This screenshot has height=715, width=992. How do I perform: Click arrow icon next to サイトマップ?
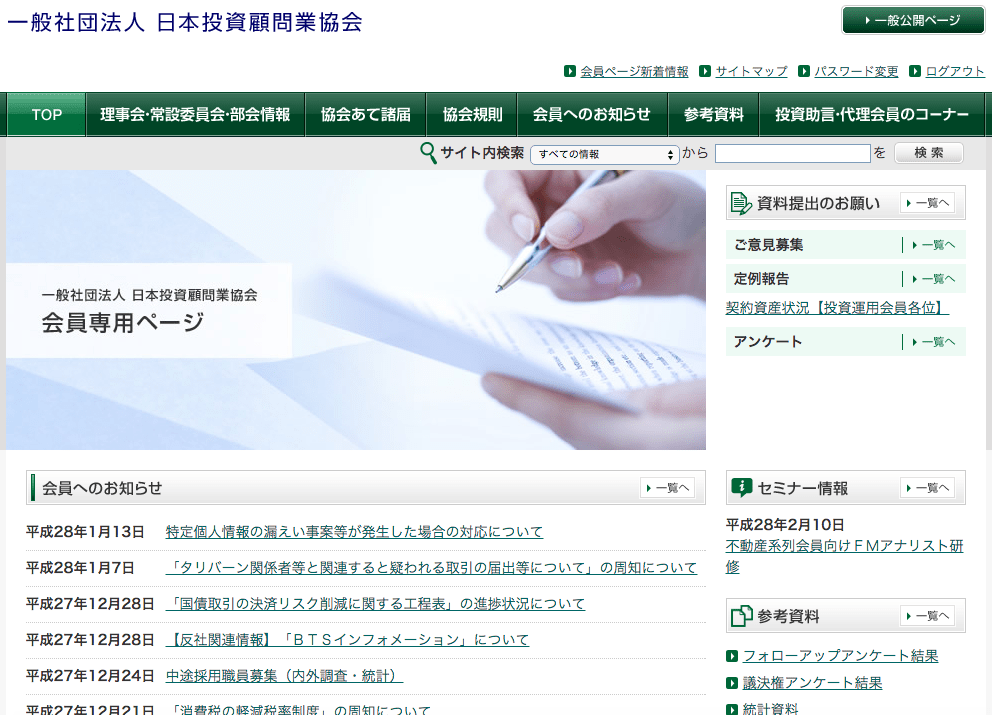[705, 71]
